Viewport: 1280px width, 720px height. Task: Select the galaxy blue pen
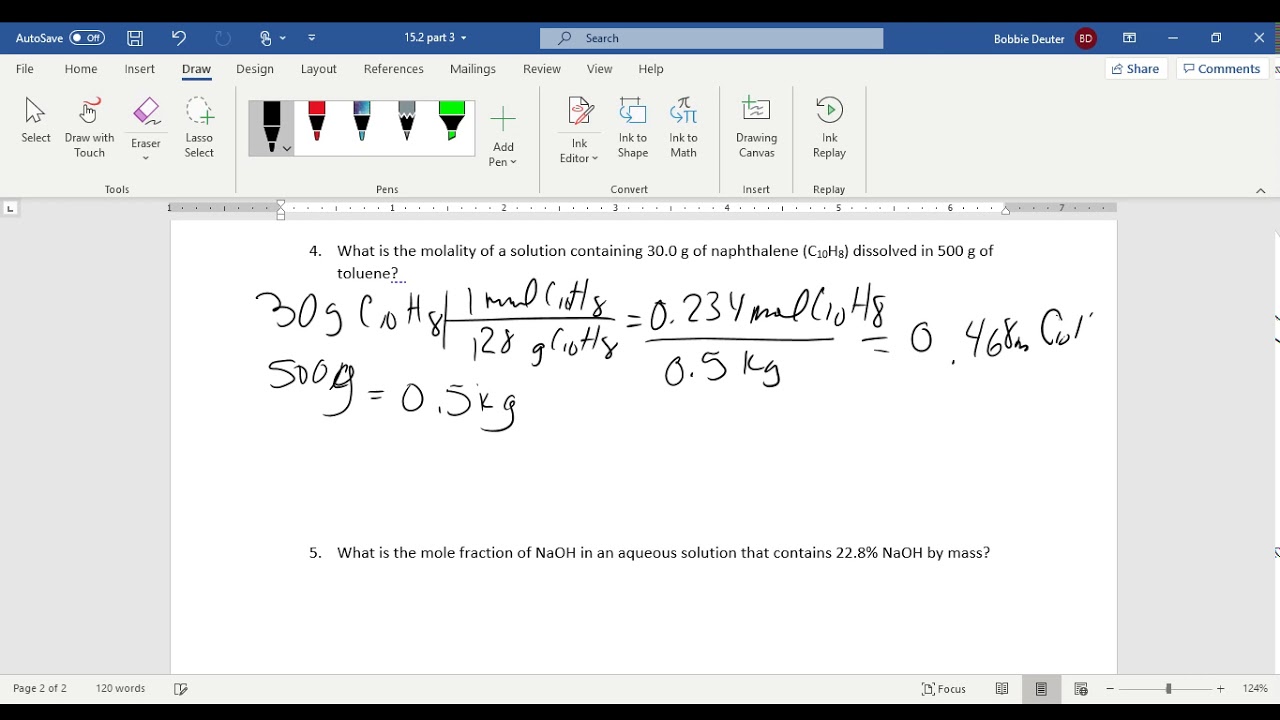(x=362, y=121)
